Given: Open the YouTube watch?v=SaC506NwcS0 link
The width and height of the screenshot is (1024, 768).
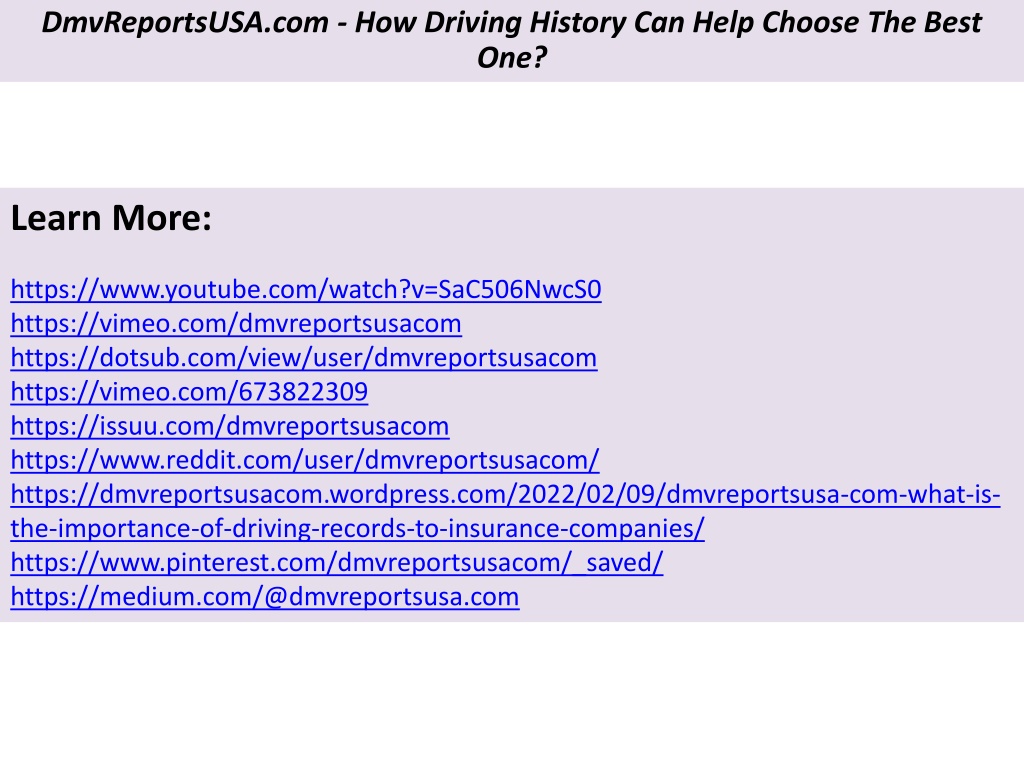Looking at the screenshot, I should (306, 289).
